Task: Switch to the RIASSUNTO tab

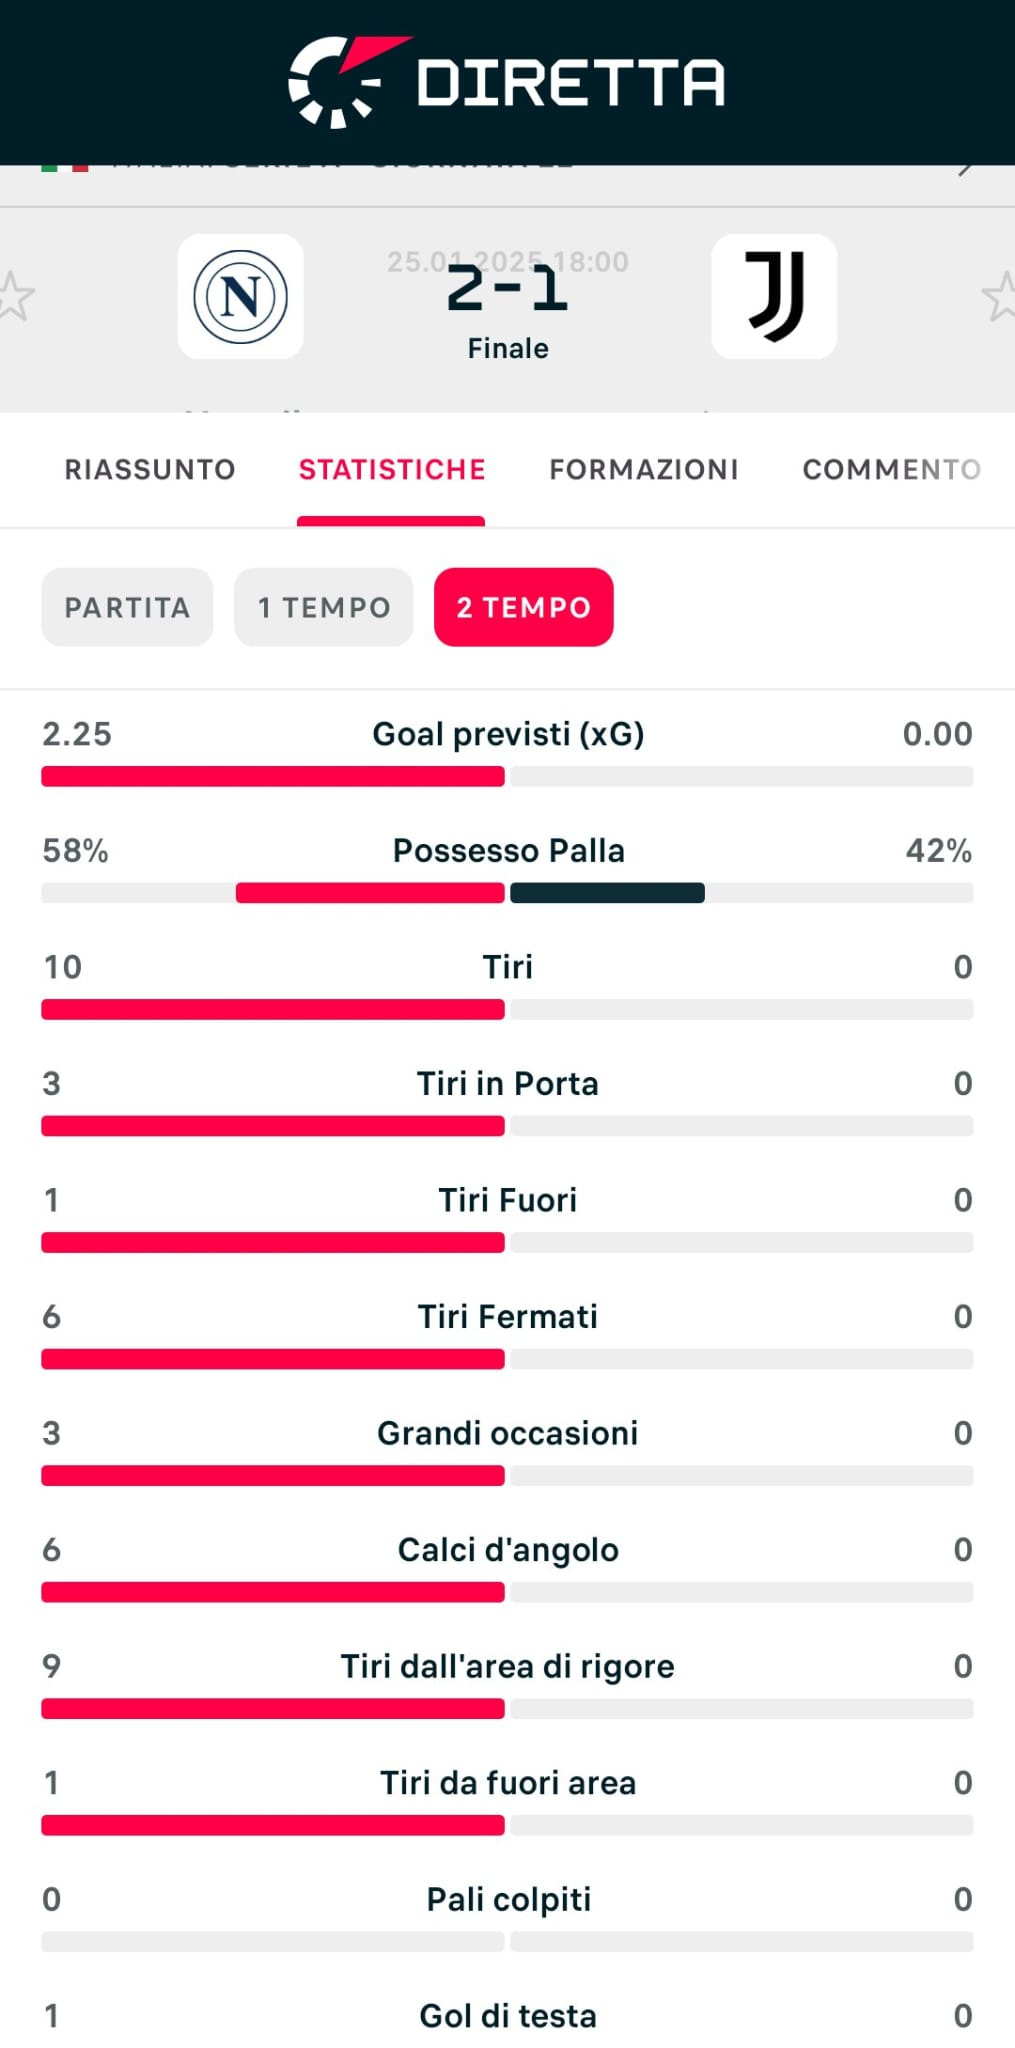Action: (x=150, y=469)
